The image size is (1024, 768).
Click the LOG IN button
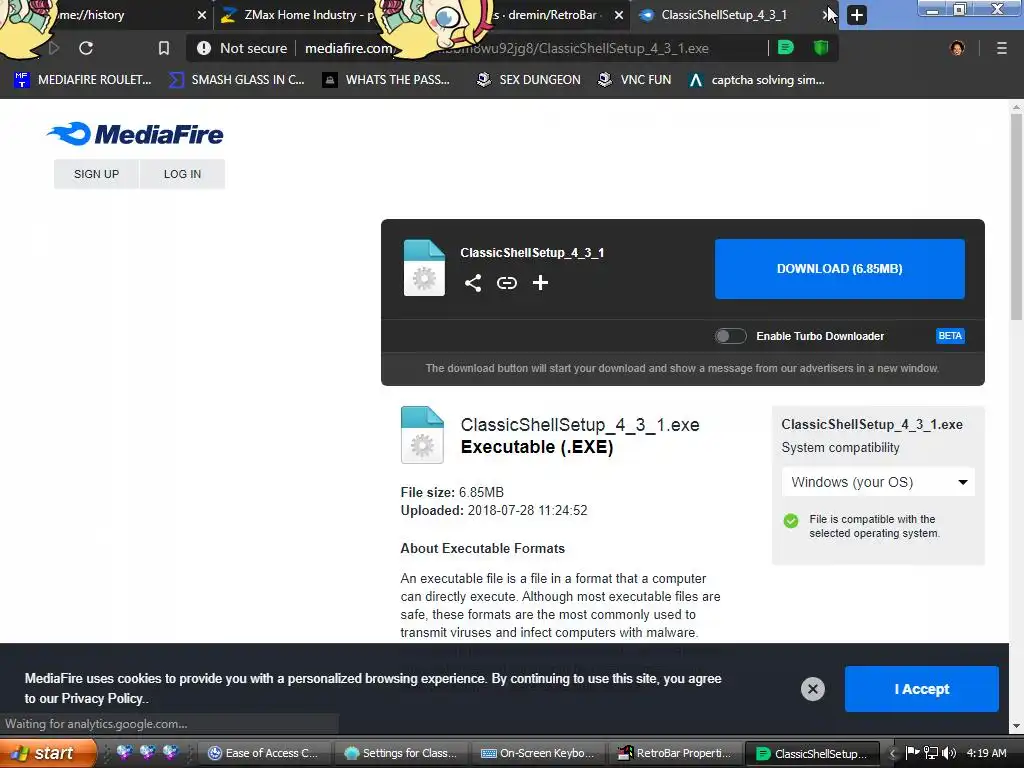click(182, 174)
